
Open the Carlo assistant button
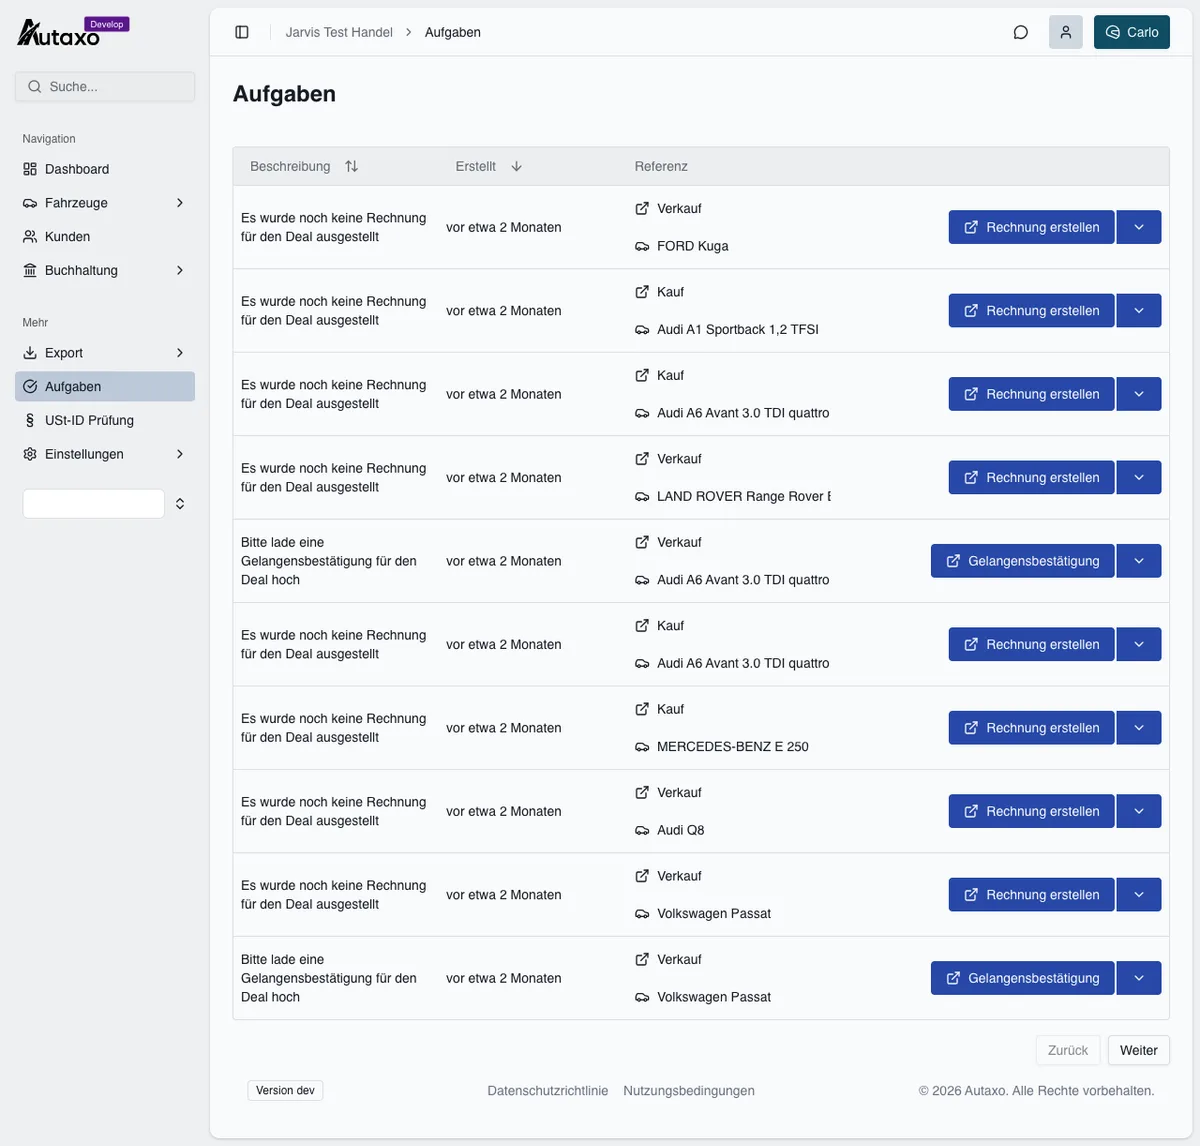pos(1131,32)
